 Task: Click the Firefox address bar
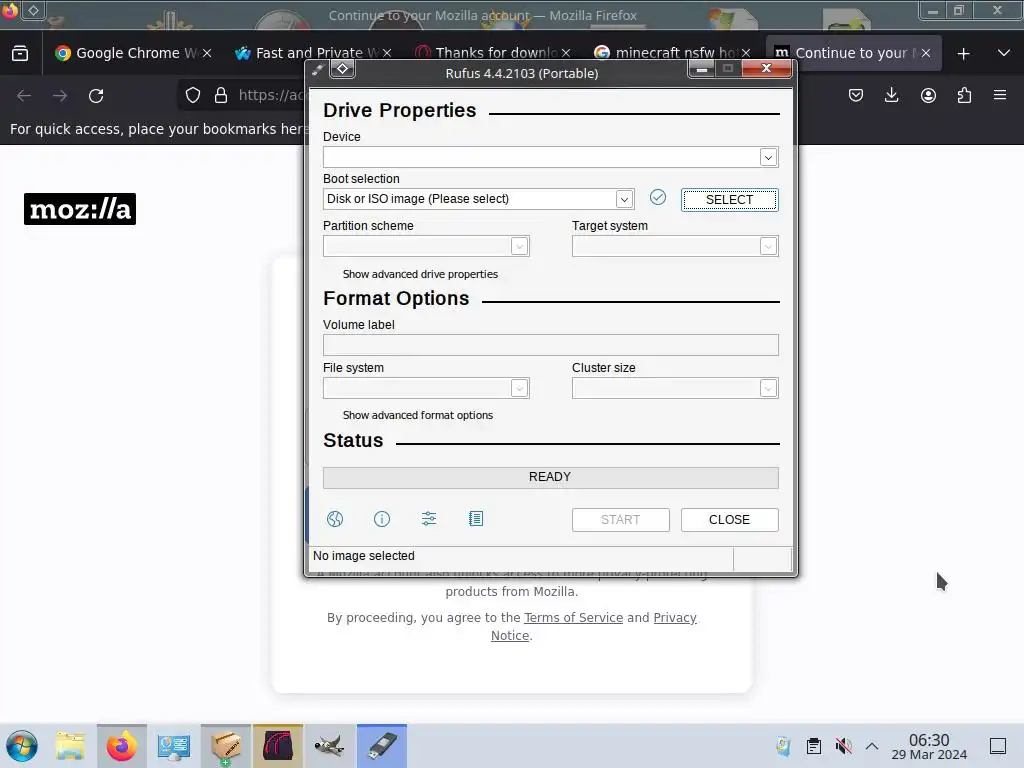pos(271,95)
